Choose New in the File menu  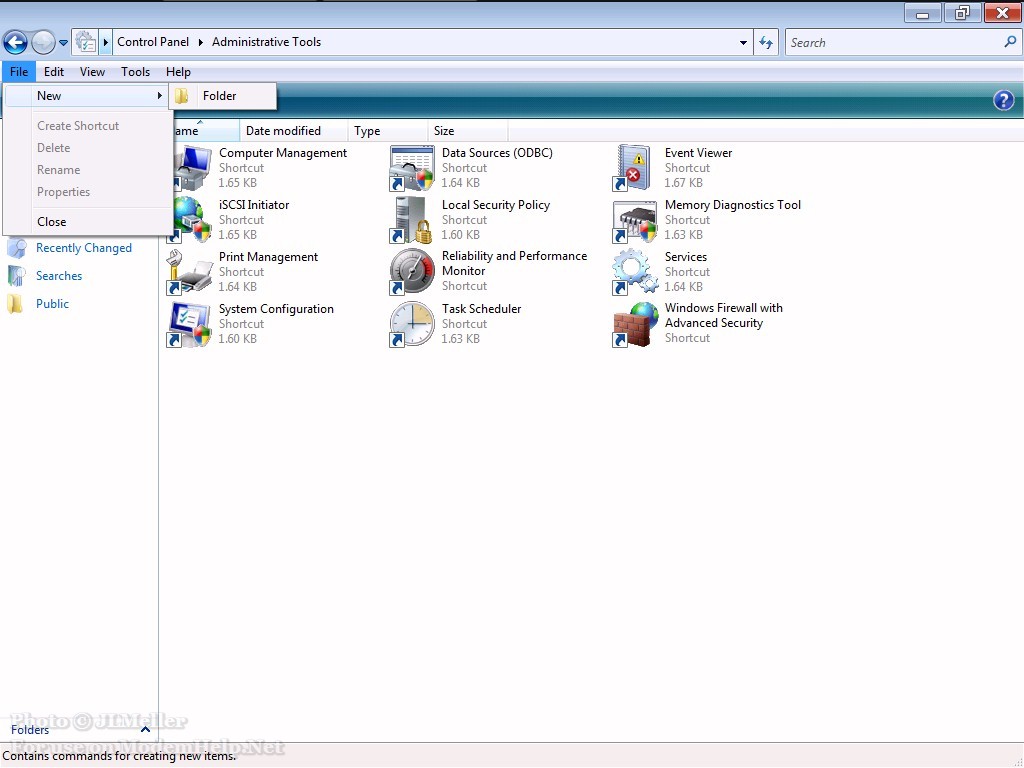pos(88,96)
